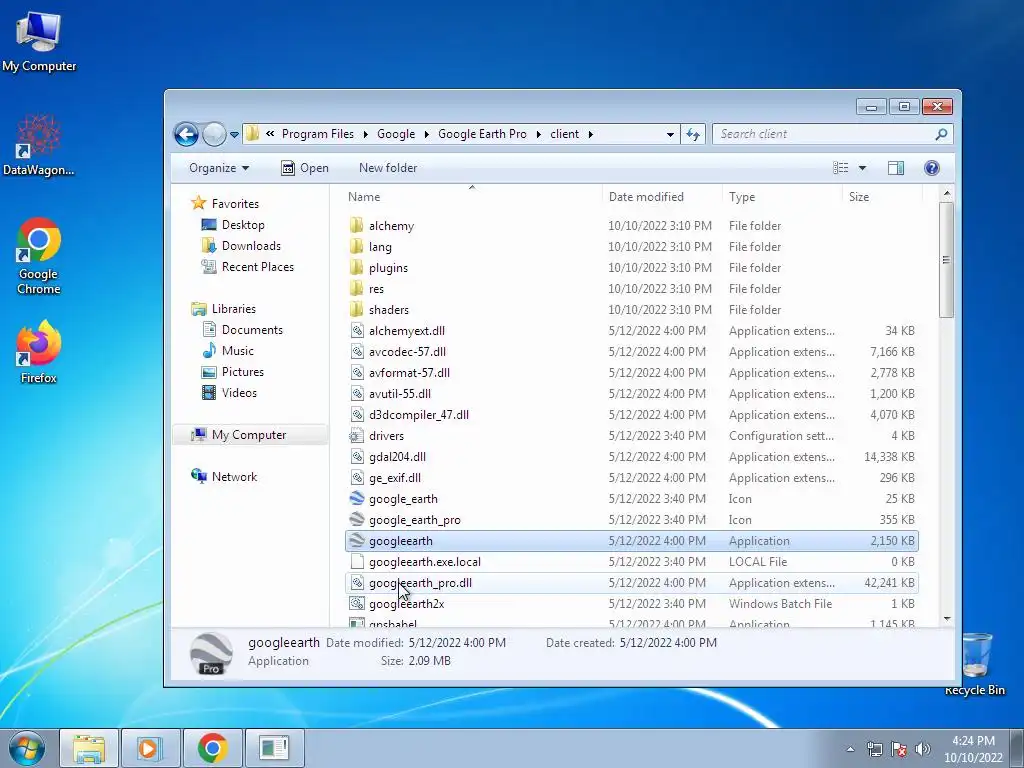
Task: Click the search magnifier icon
Action: 941,134
